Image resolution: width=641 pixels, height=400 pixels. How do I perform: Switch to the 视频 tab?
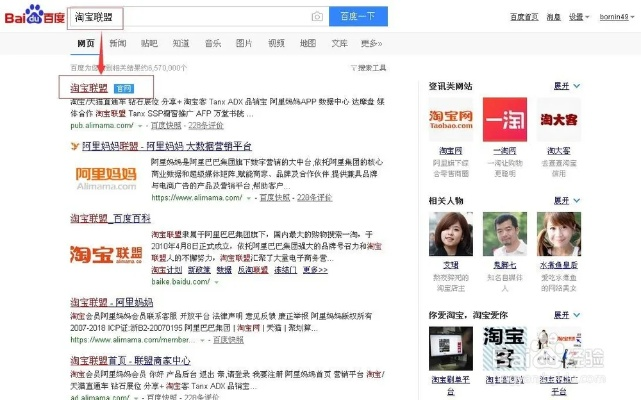(x=276, y=43)
